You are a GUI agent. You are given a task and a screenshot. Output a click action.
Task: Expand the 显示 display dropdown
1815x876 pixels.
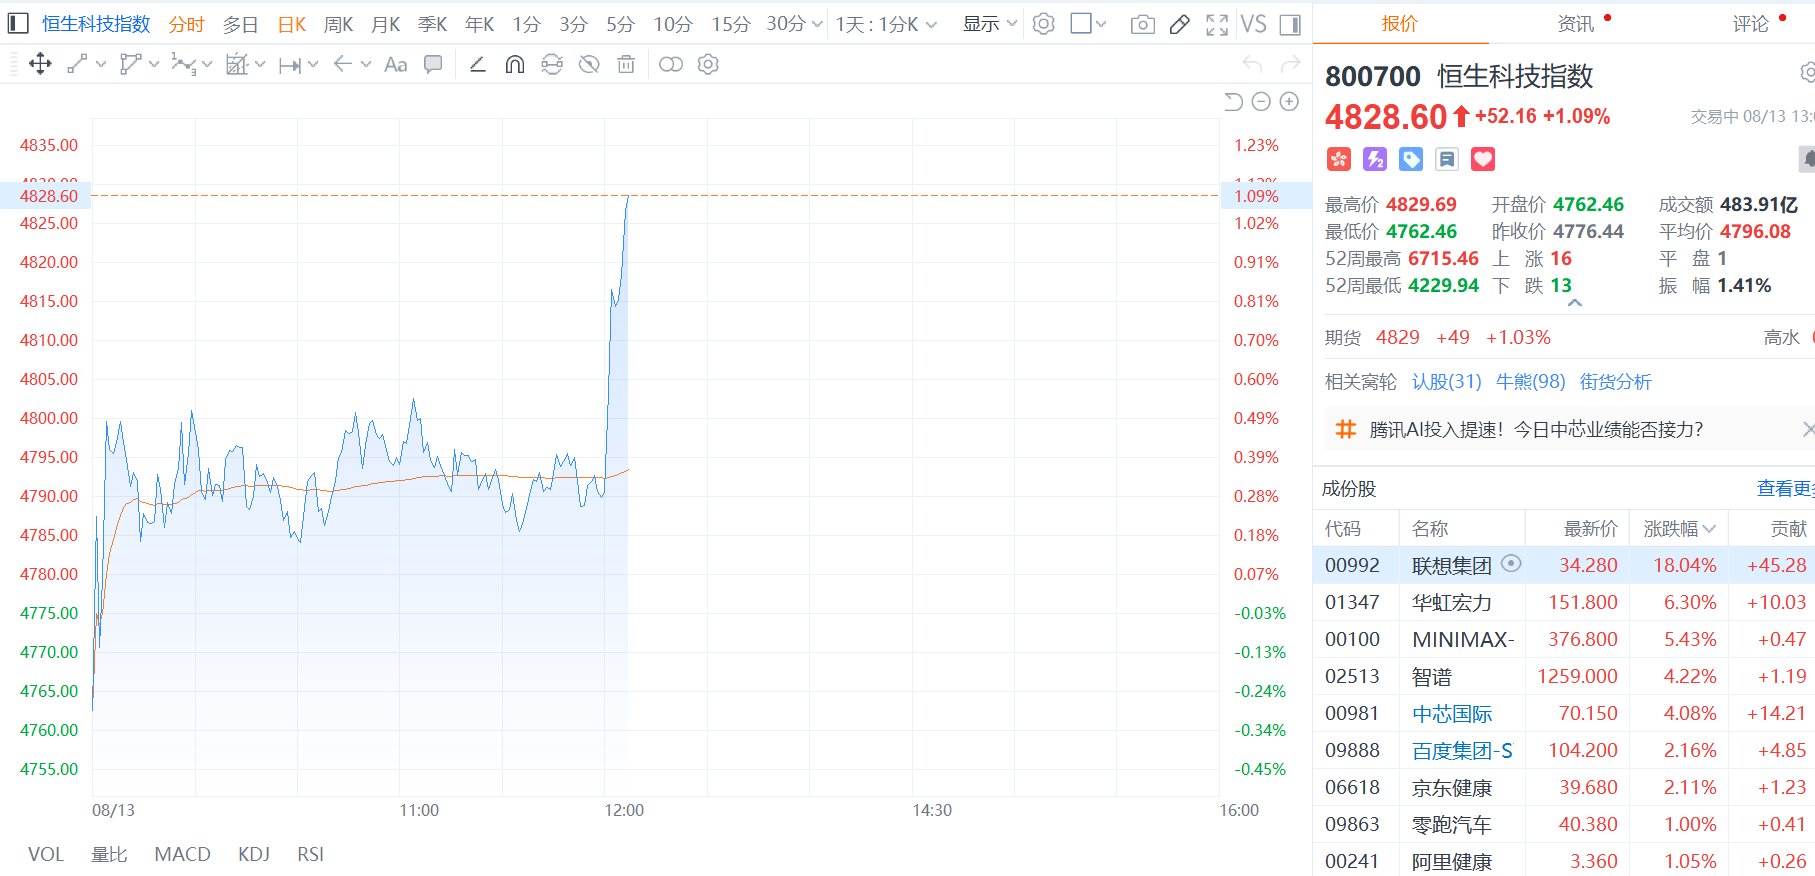point(990,24)
